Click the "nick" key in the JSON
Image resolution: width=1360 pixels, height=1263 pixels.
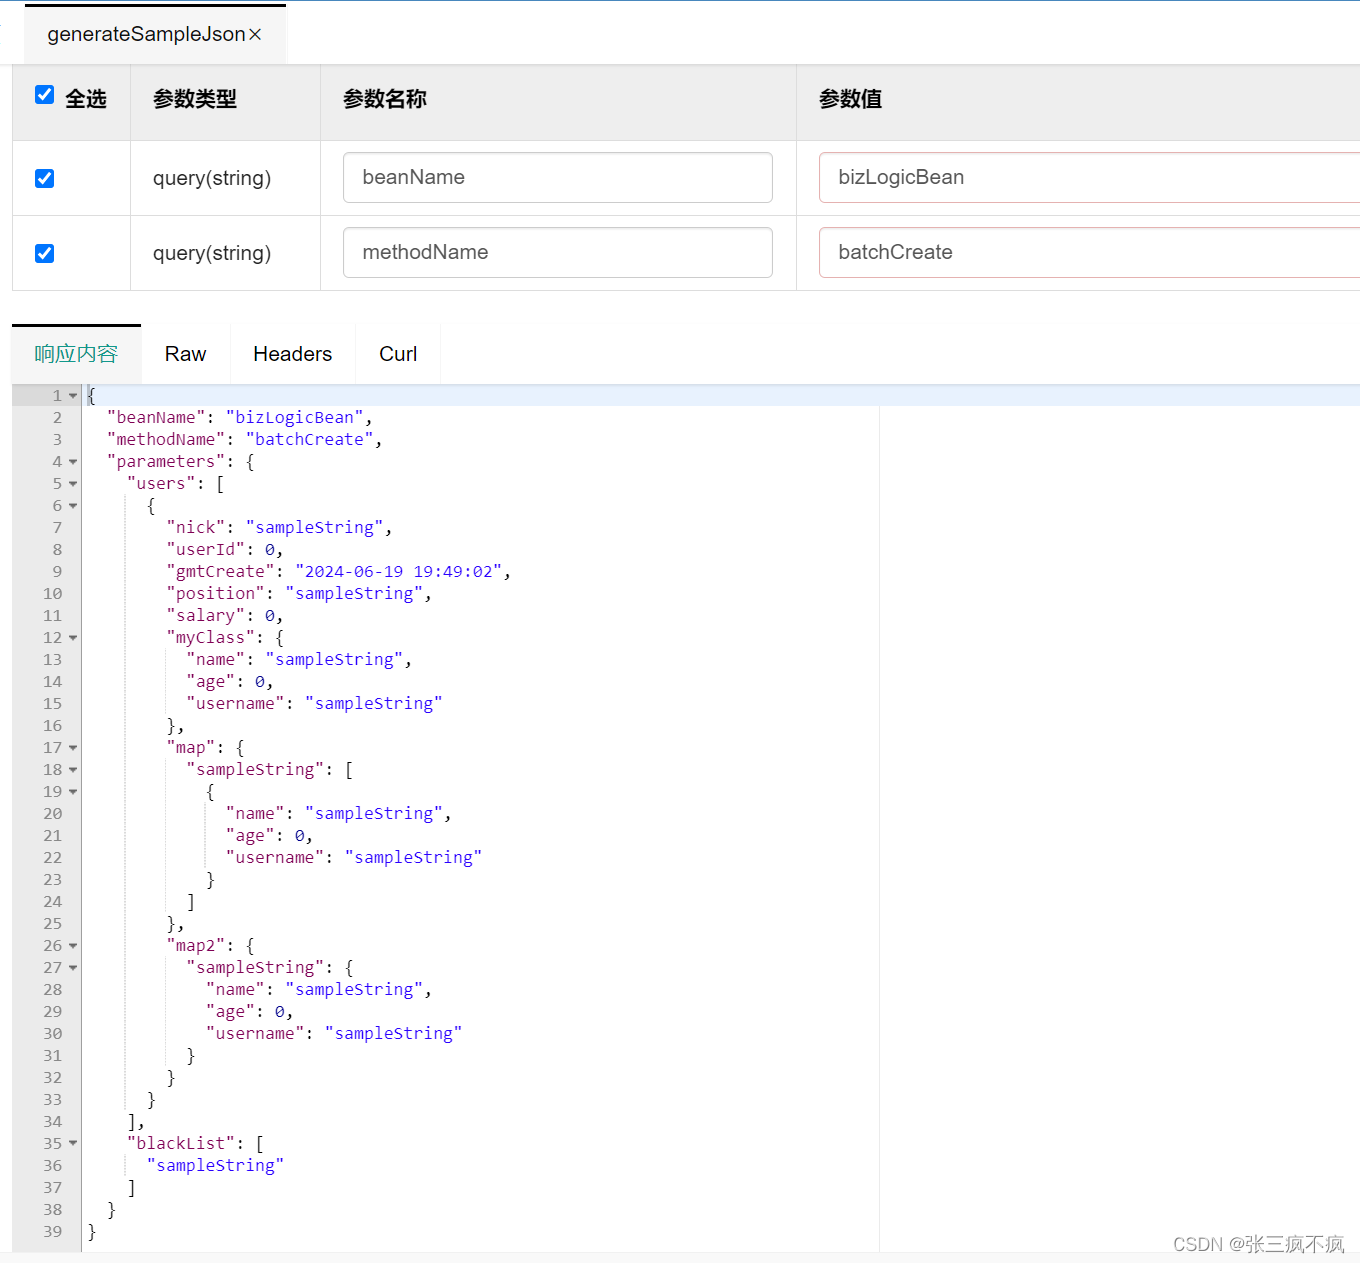click(196, 528)
